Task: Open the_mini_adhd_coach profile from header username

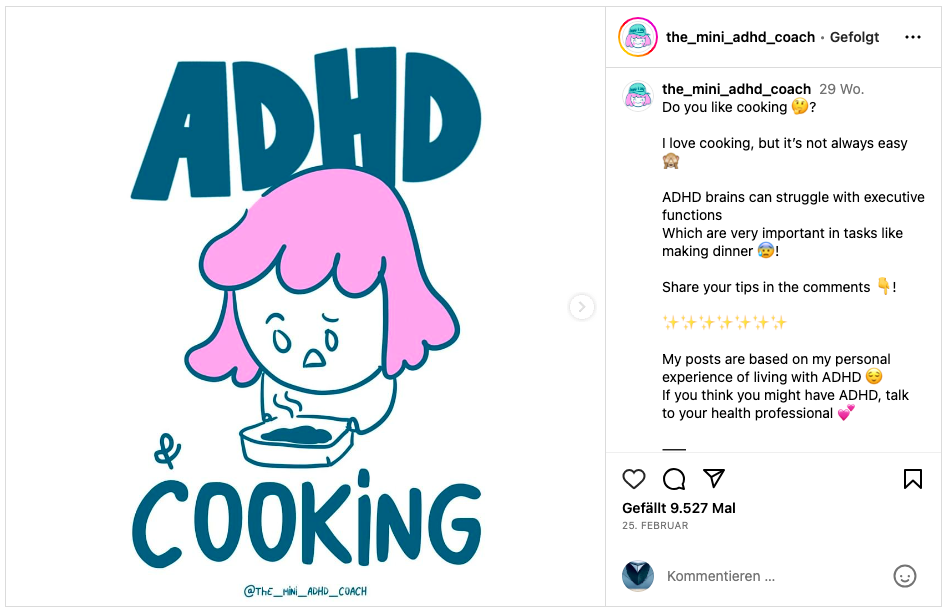Action: (x=741, y=37)
